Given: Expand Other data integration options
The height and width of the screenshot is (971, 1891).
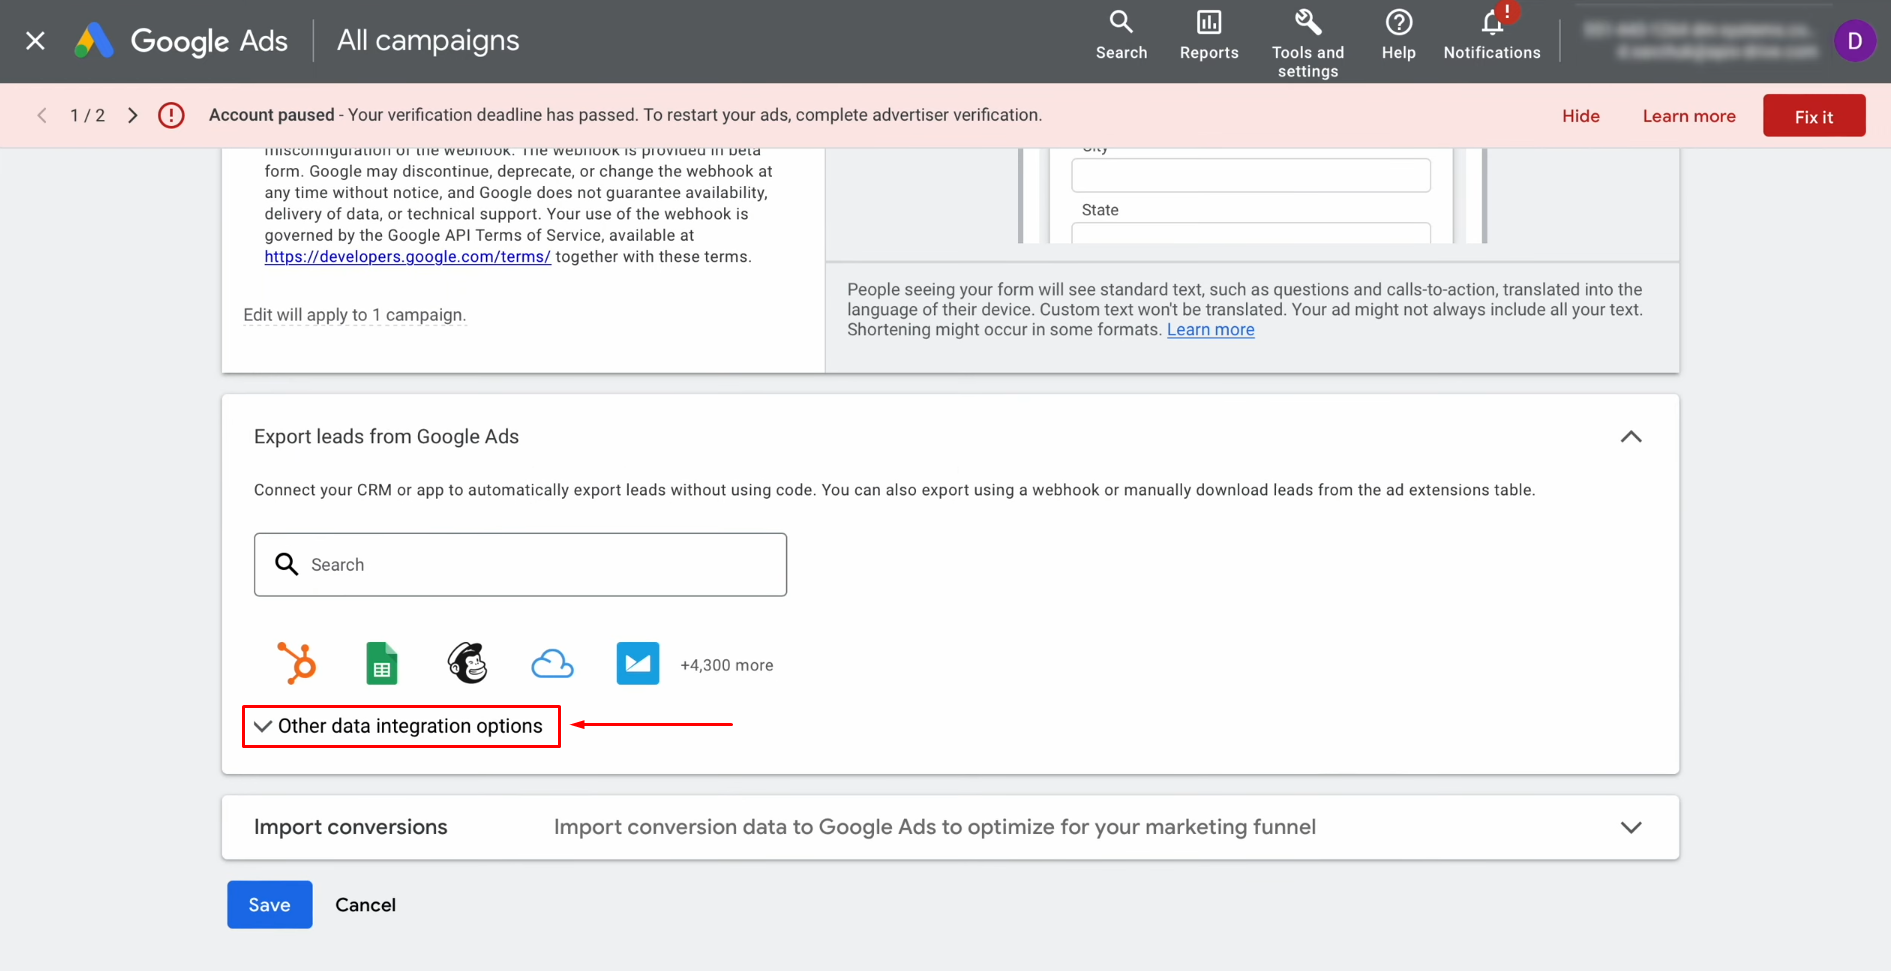Looking at the screenshot, I should (x=400, y=726).
